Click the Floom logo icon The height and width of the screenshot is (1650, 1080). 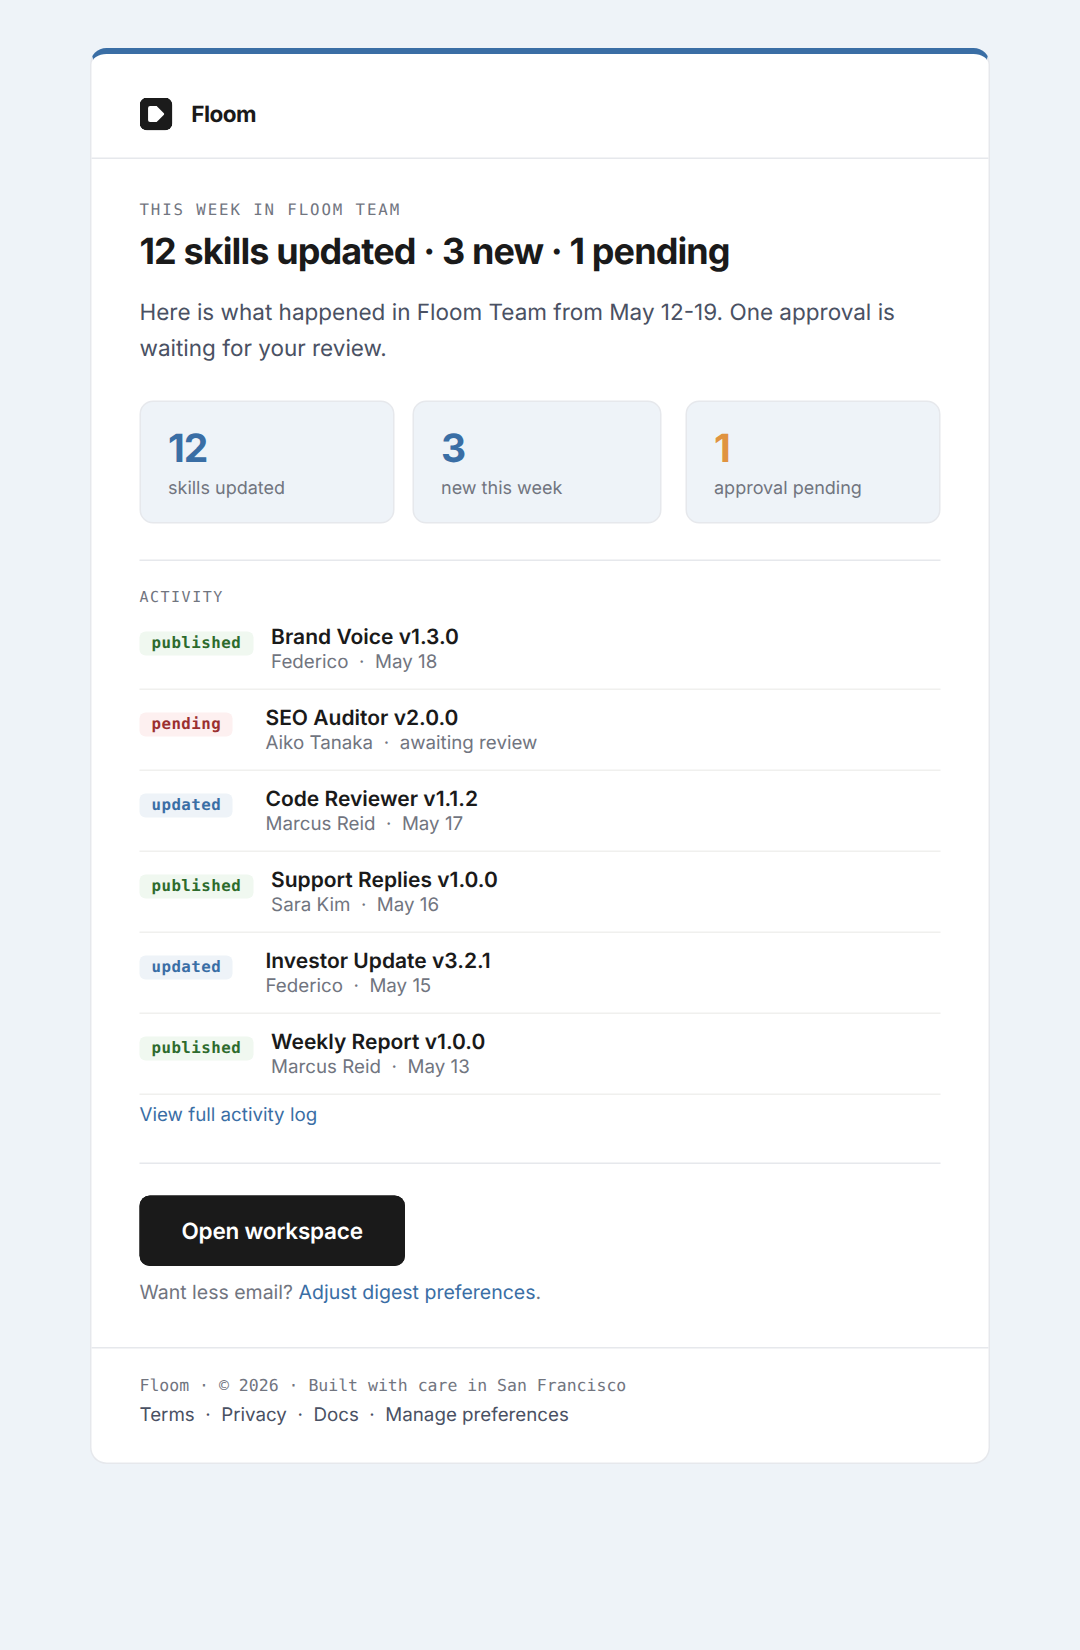point(156,114)
